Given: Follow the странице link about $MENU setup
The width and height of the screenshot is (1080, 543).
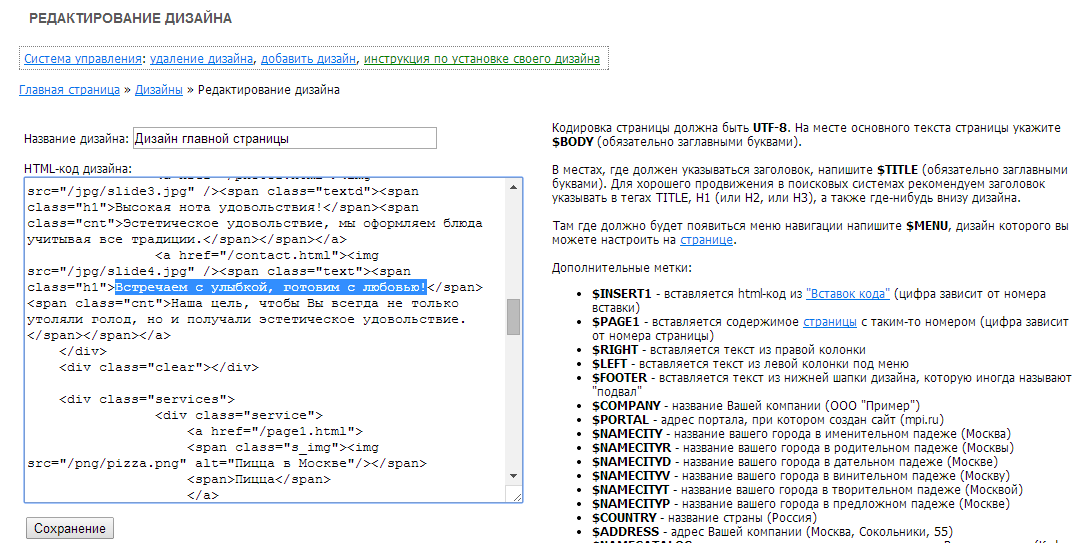Looking at the screenshot, I should (x=706, y=240).
